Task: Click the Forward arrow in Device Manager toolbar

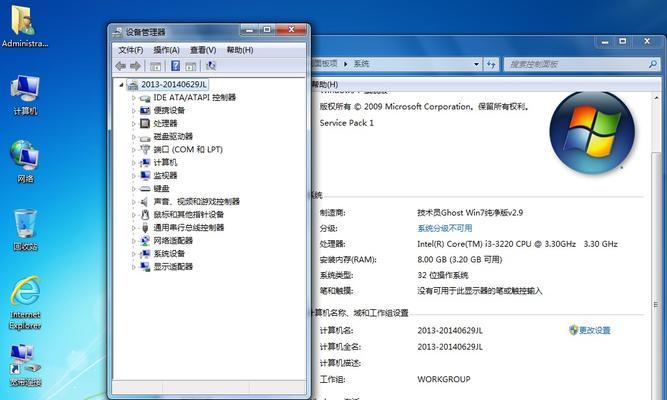Action: [135, 66]
